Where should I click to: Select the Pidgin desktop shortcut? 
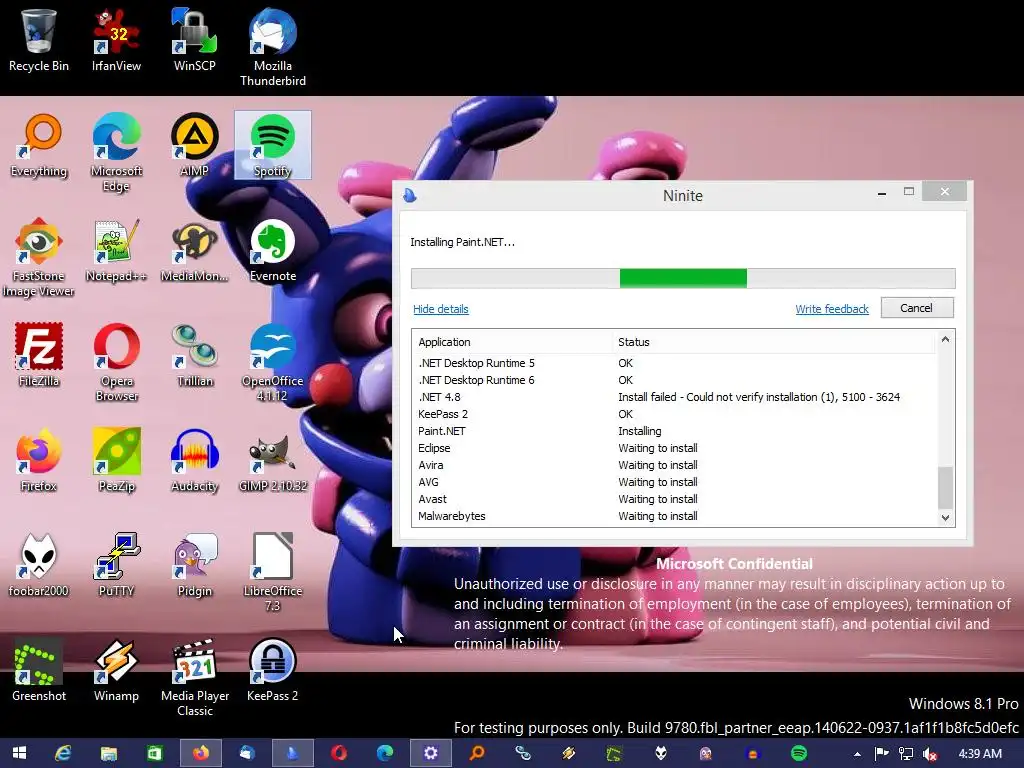[x=195, y=566]
